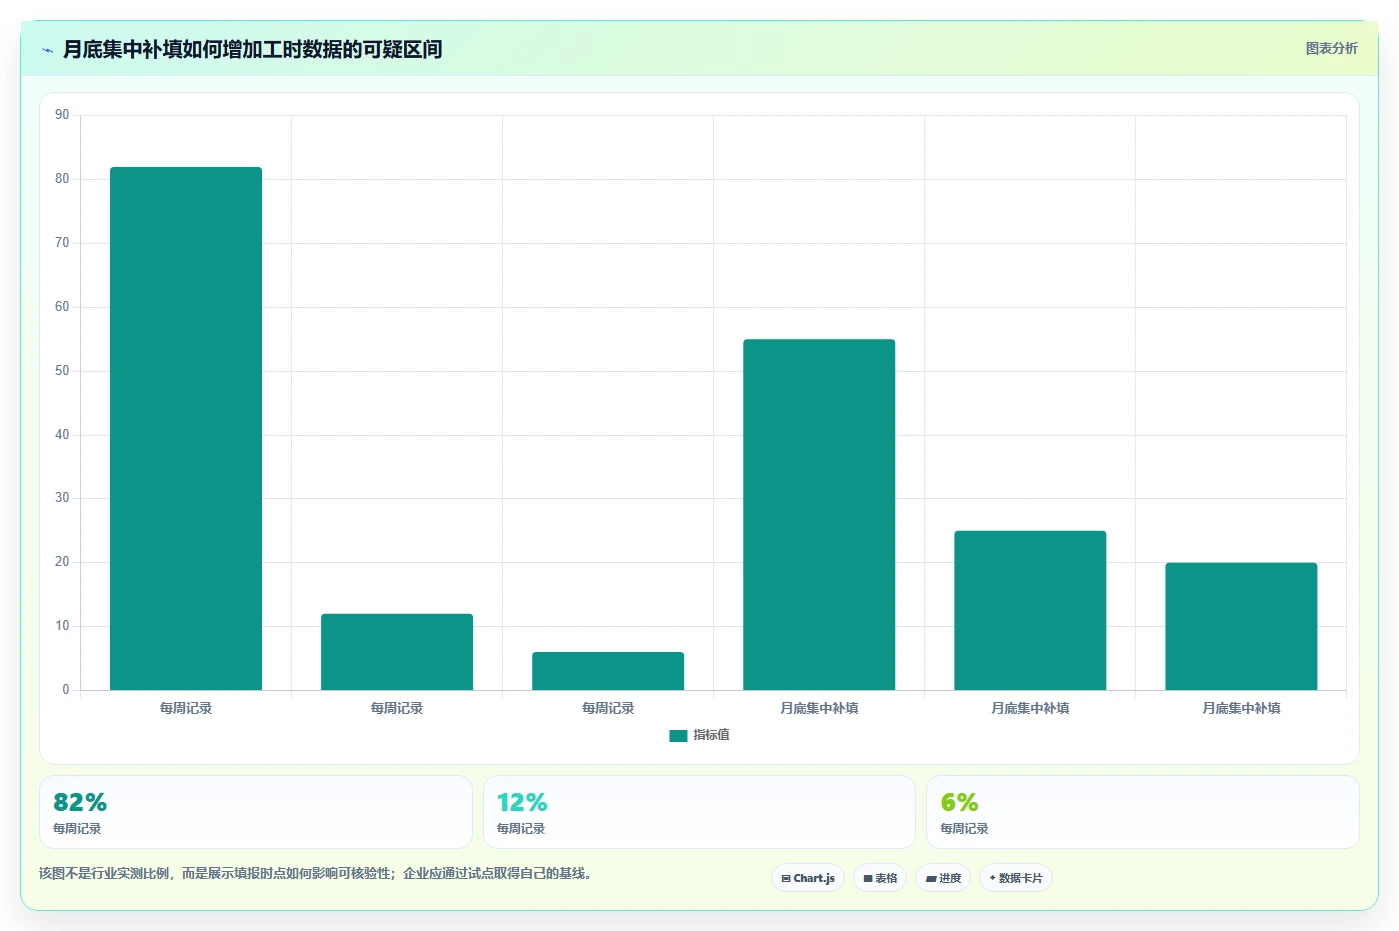Select the 进度 chip
Image resolution: width=1399 pixels, height=931 pixels.
943,878
